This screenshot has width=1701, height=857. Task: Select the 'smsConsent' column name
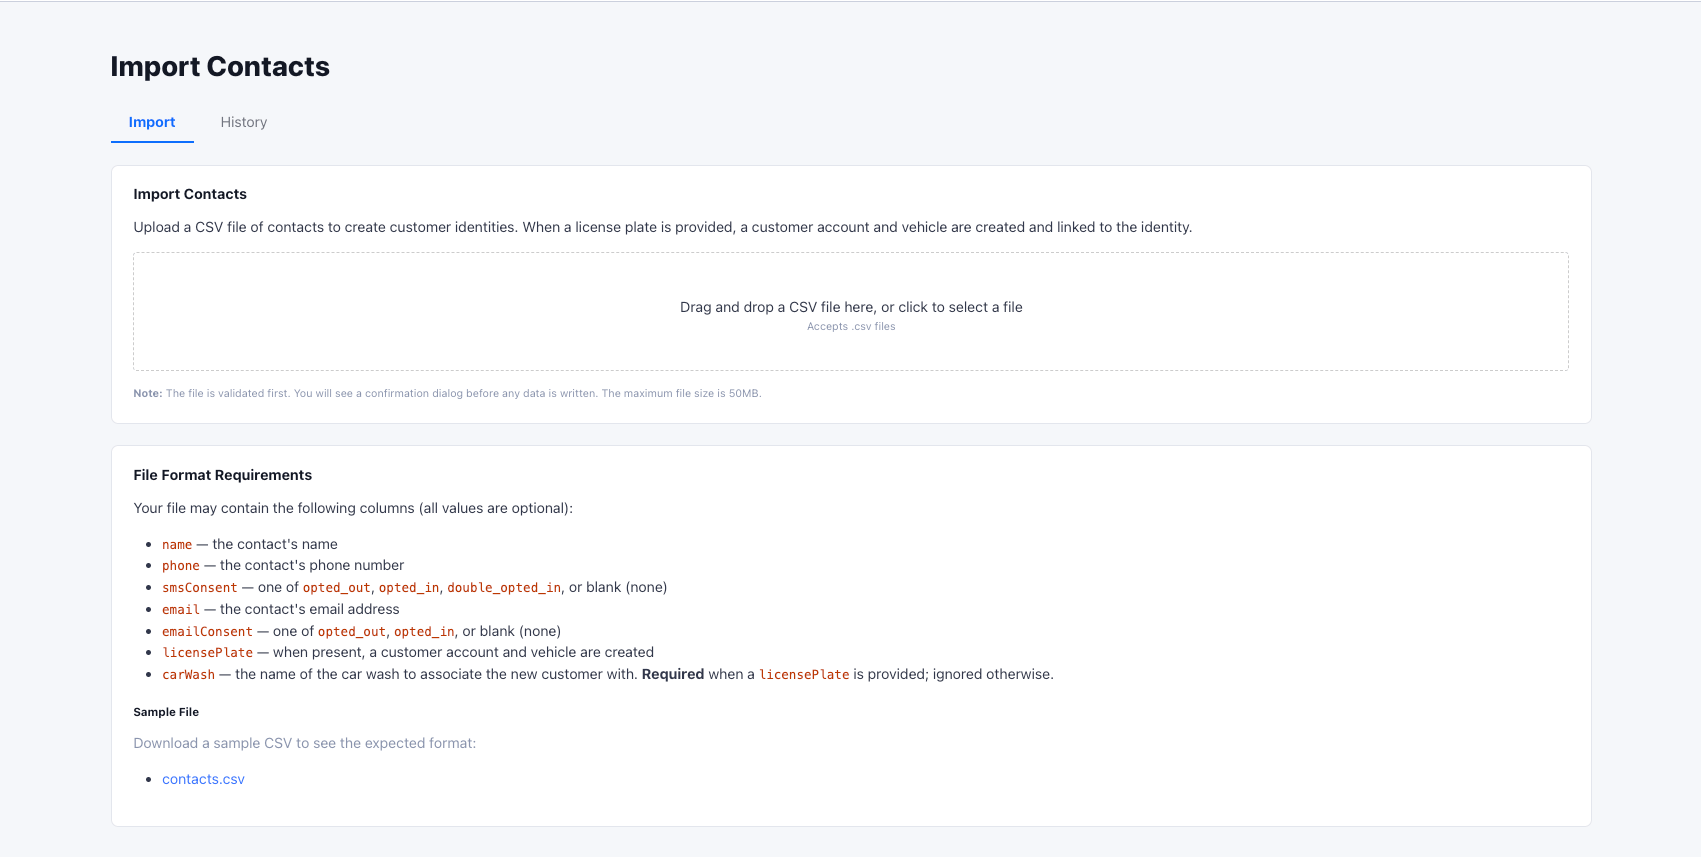tap(200, 588)
